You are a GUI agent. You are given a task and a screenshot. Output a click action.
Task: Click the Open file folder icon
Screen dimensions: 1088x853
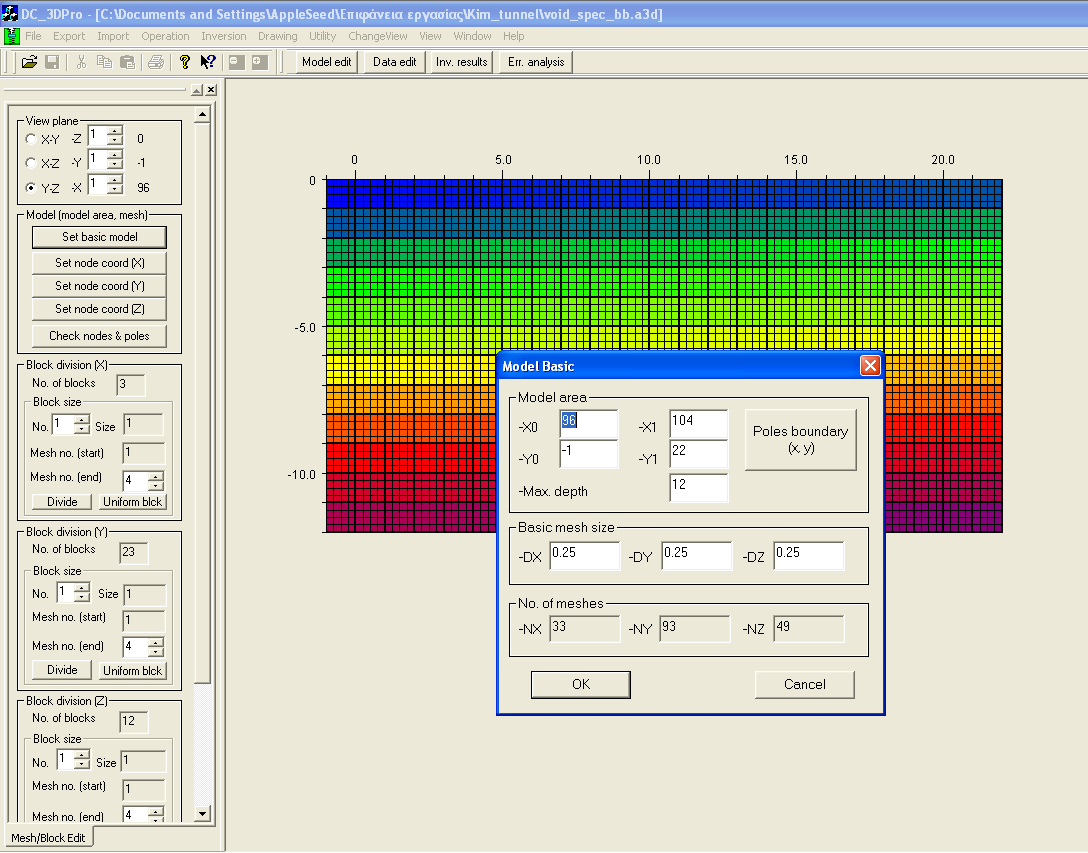click(29, 62)
